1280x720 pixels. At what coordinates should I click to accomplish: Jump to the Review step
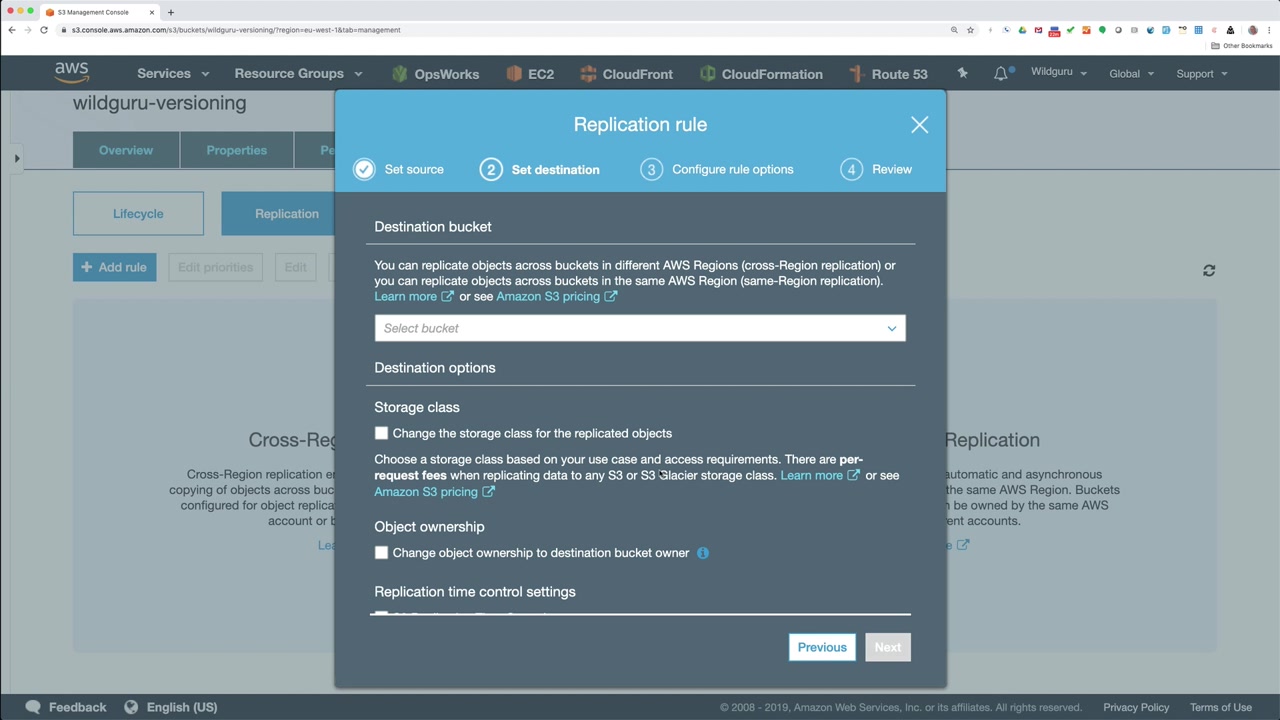click(x=877, y=170)
